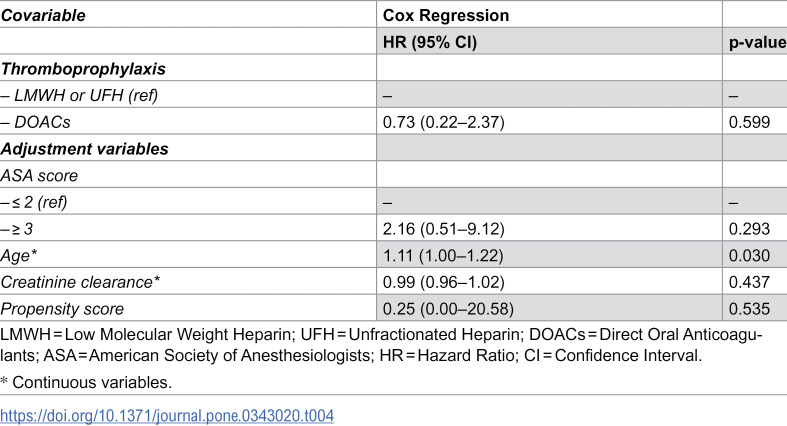The image size is (787, 426).
Task: Click Age hazard ratio 1.11 (1.00–1.22)
Action: pos(443,255)
